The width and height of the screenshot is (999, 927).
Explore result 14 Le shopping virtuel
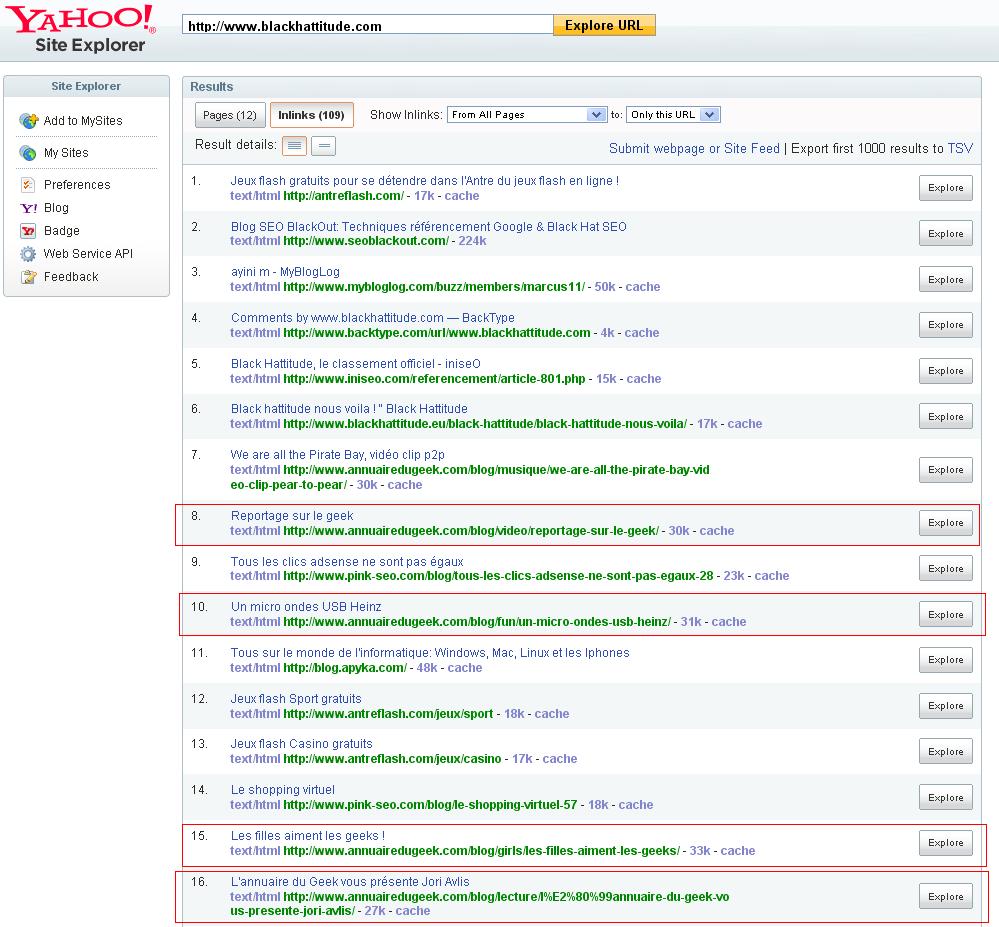[945, 798]
